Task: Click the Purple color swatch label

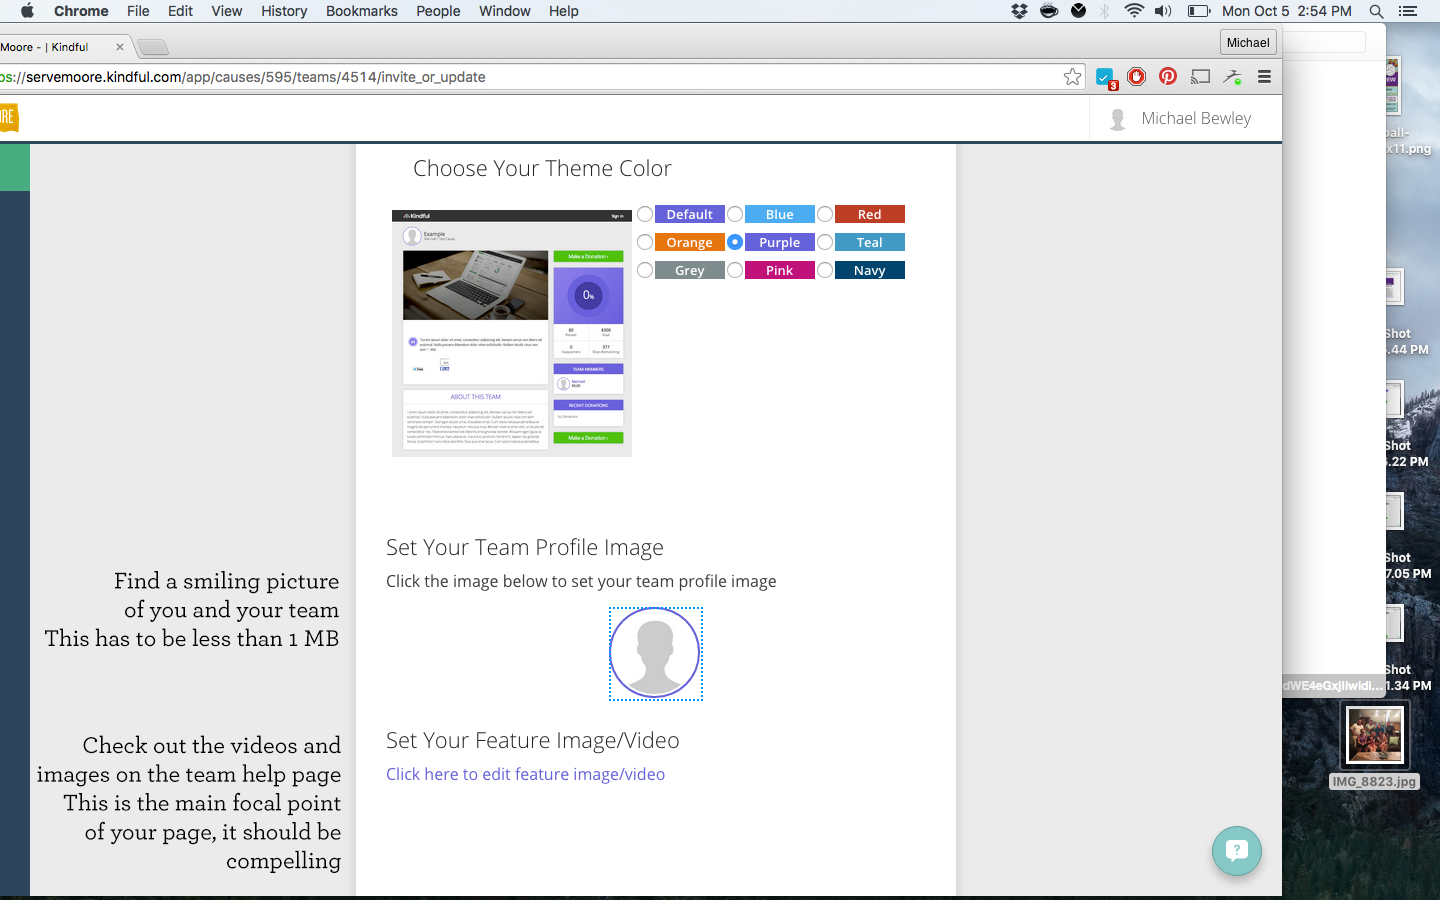Action: pos(780,242)
